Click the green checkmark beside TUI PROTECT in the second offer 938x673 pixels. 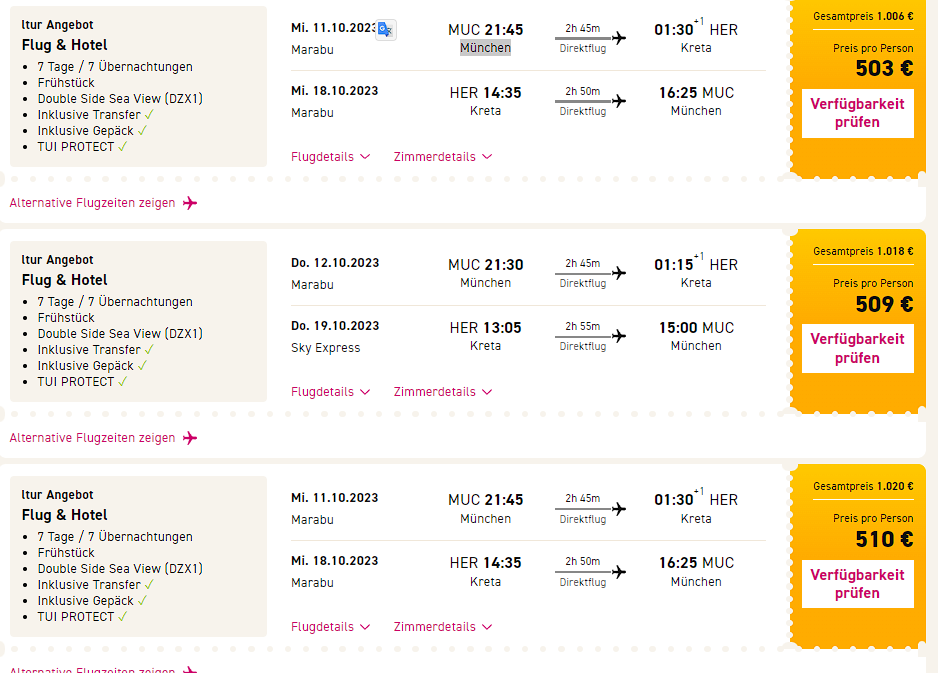point(123,381)
